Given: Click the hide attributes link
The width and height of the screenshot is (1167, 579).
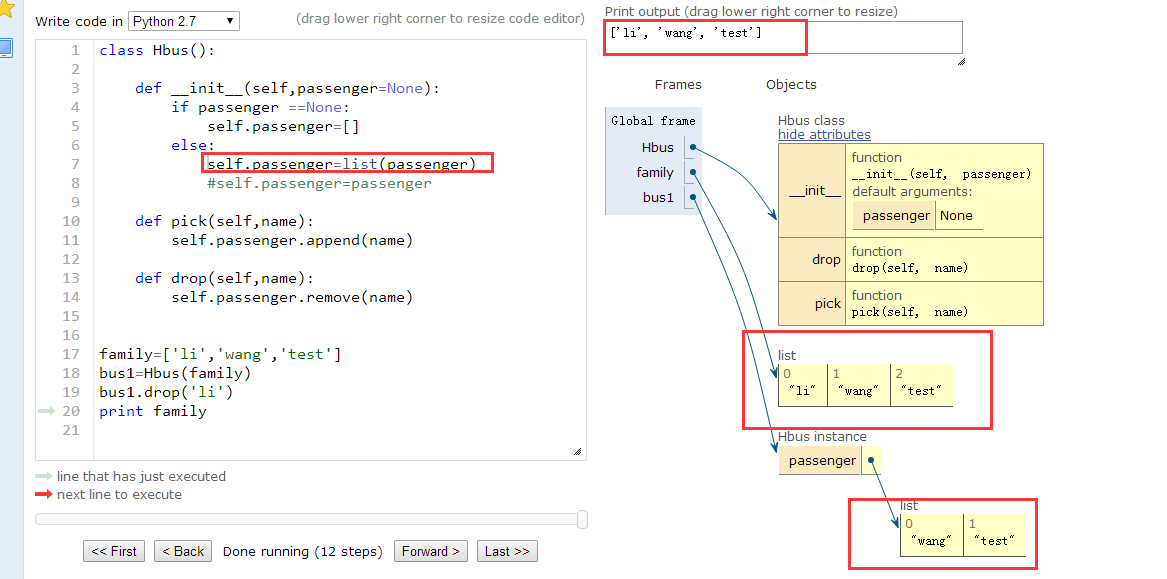Looking at the screenshot, I should click(x=824, y=135).
